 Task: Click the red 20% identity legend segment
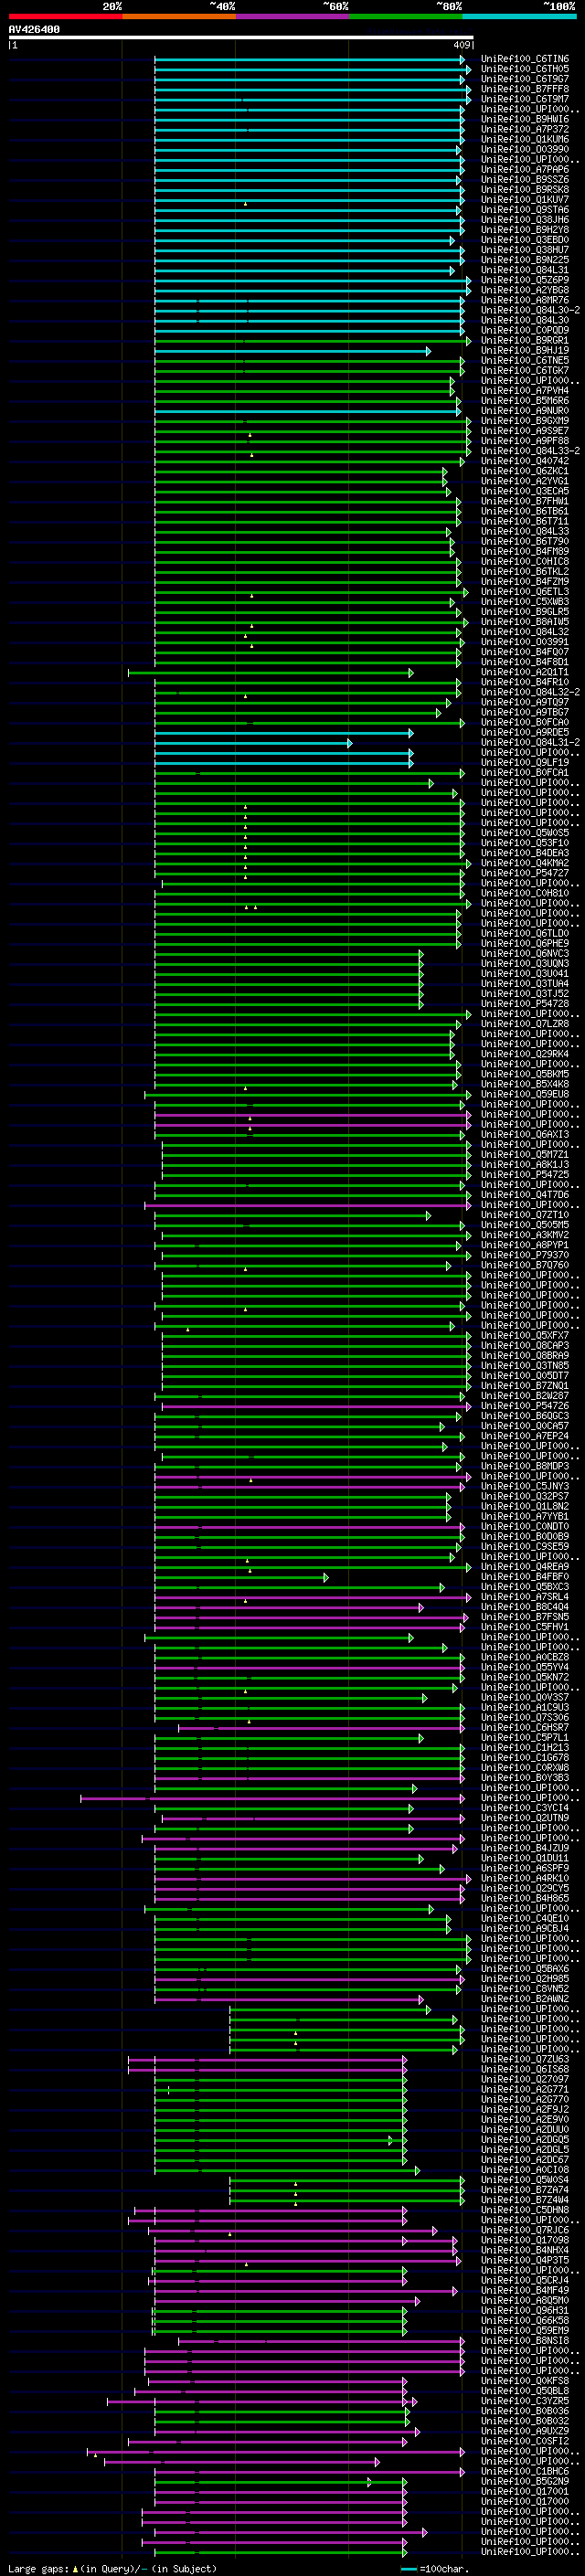tap(65, 16)
